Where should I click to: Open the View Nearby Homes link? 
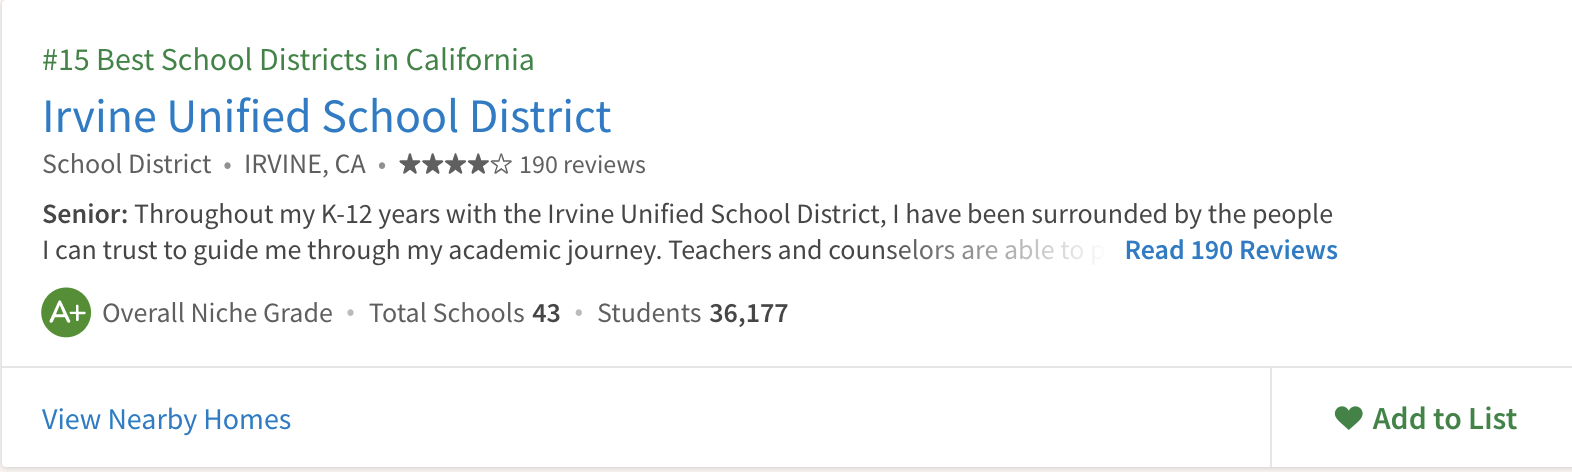[166, 419]
